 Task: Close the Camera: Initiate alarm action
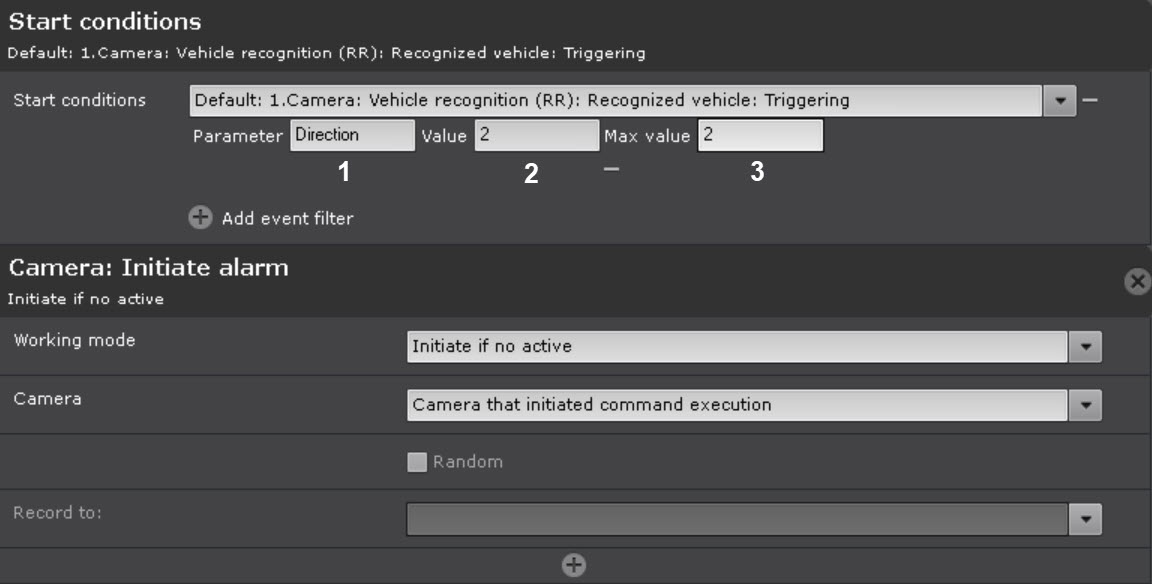tap(1137, 283)
